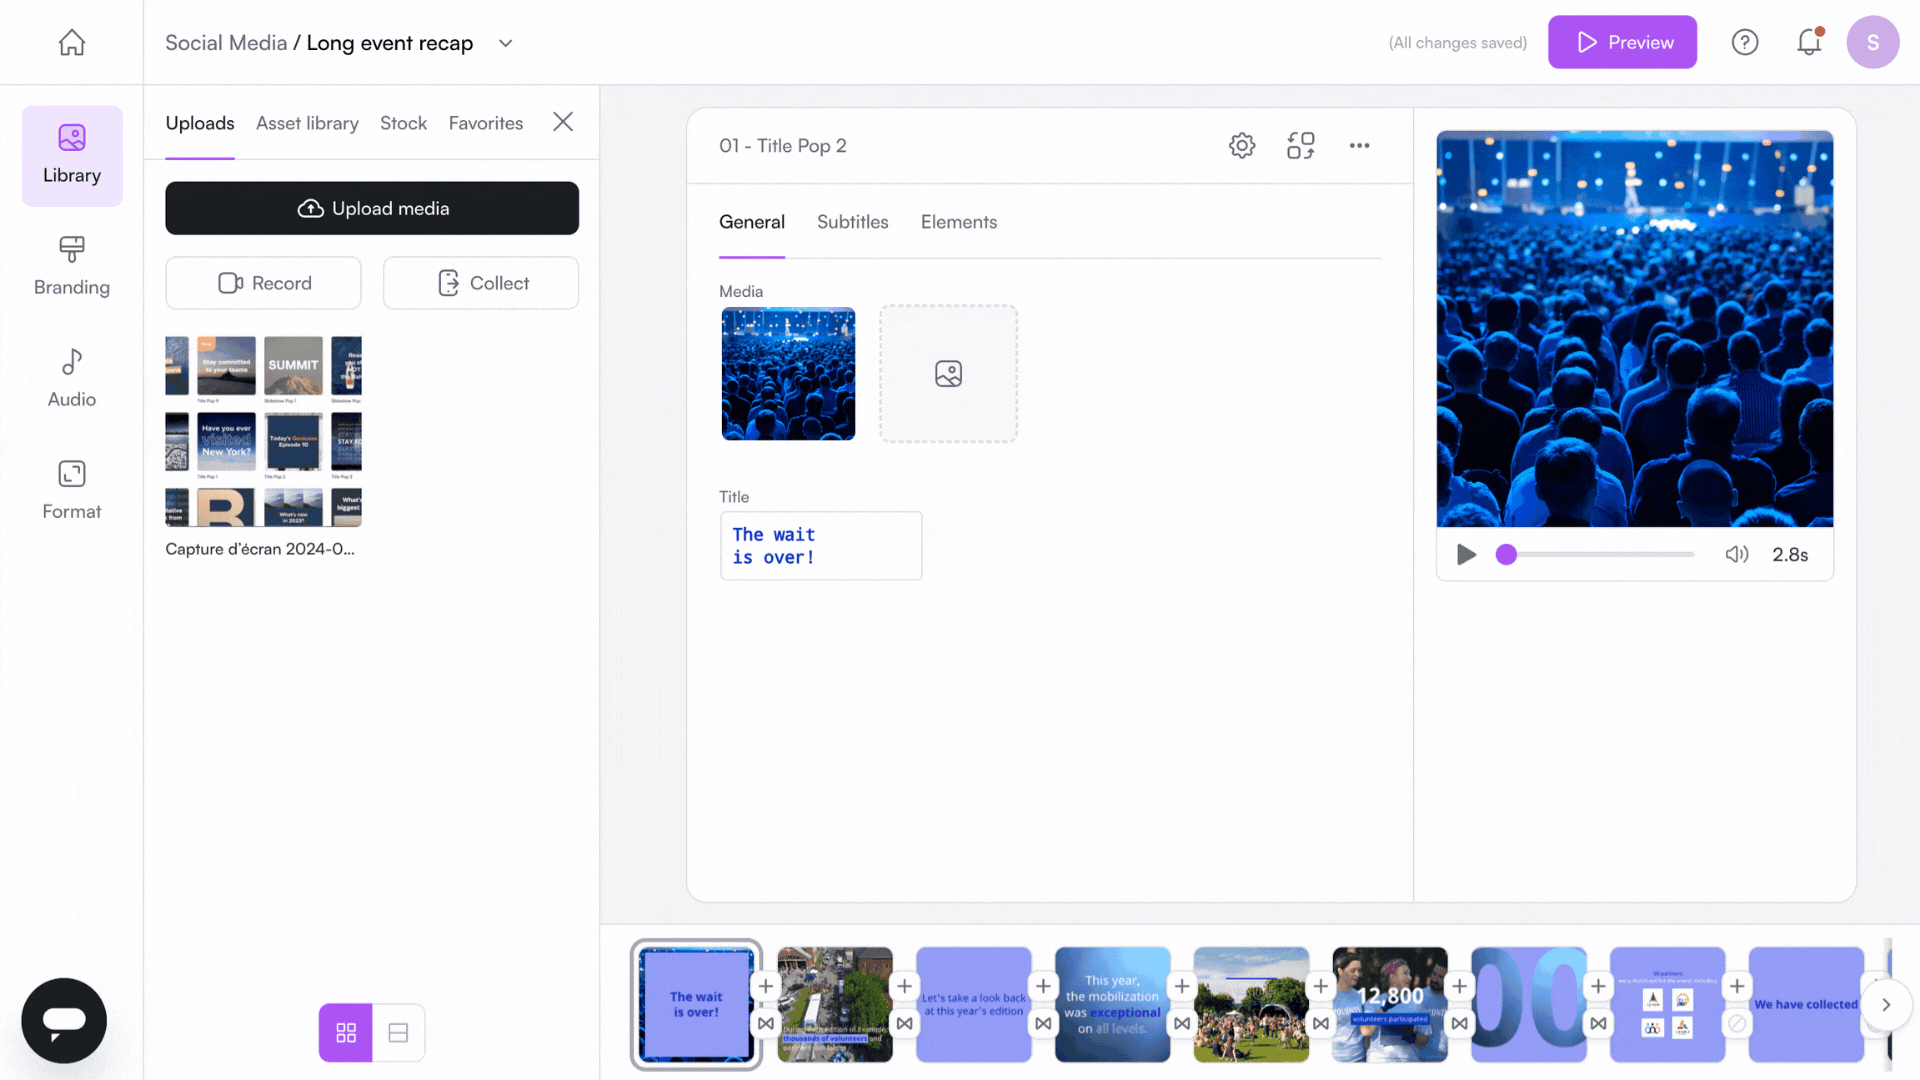
Task: Switch to the Uploads tab
Action: (x=200, y=123)
